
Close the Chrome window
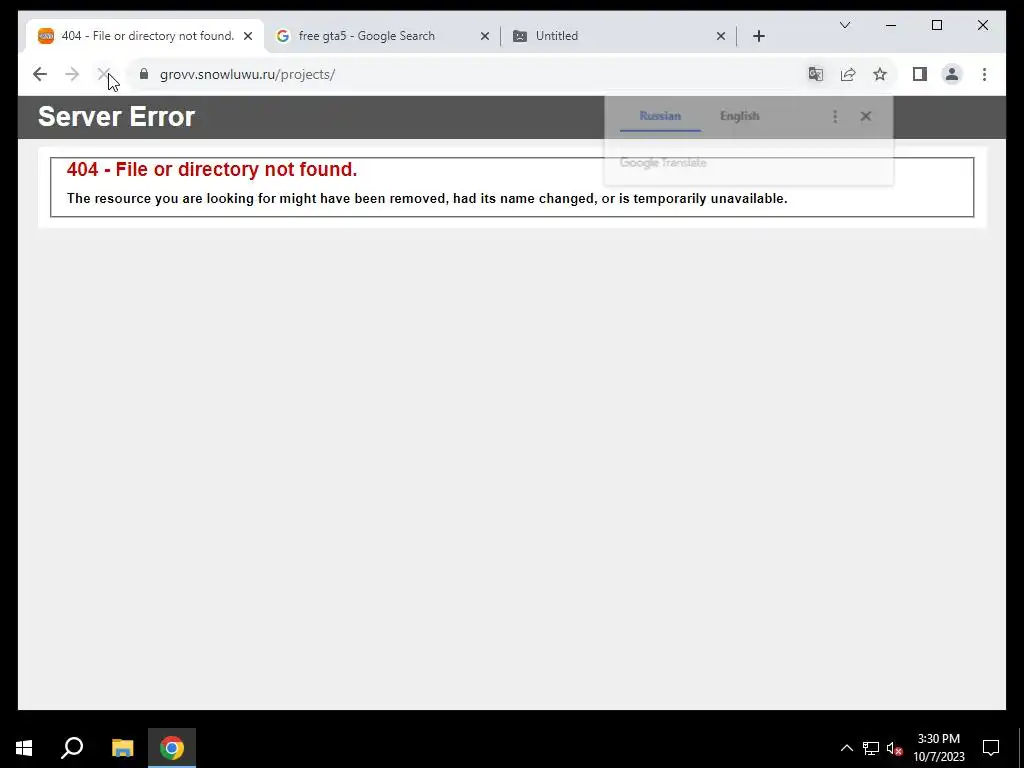pos(982,25)
